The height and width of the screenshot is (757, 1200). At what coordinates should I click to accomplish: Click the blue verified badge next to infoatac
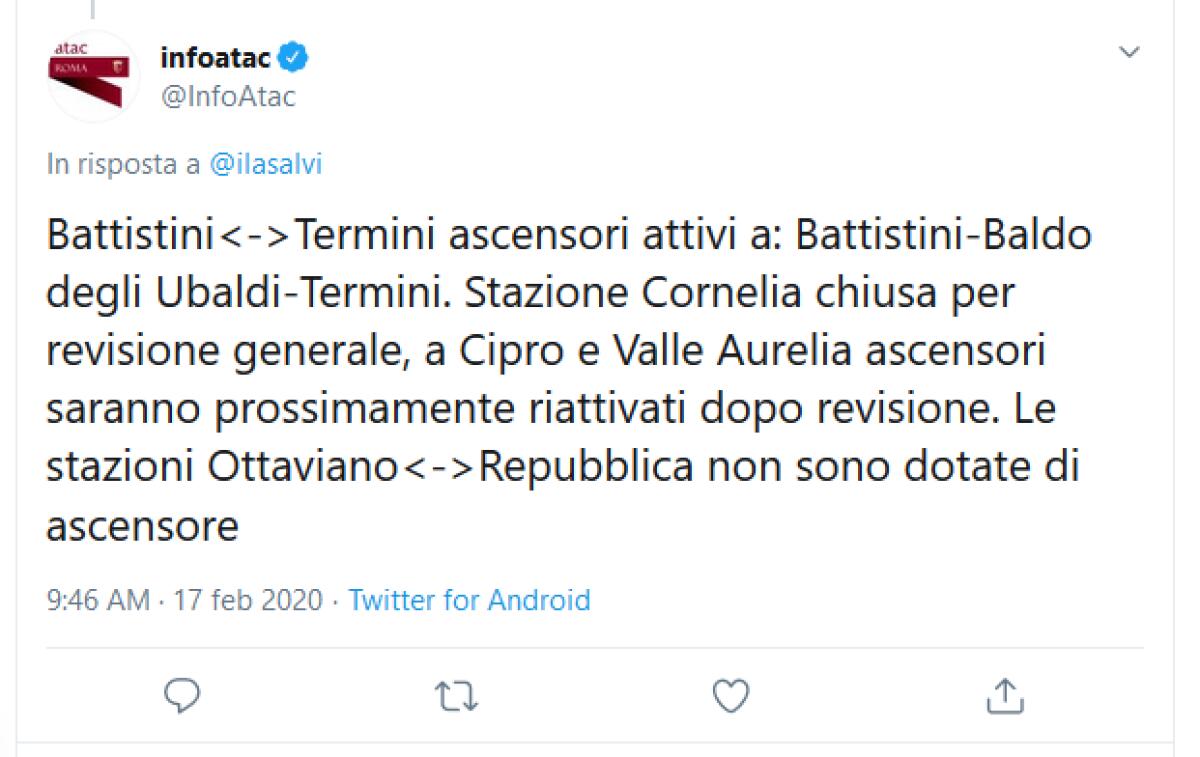tap(291, 57)
